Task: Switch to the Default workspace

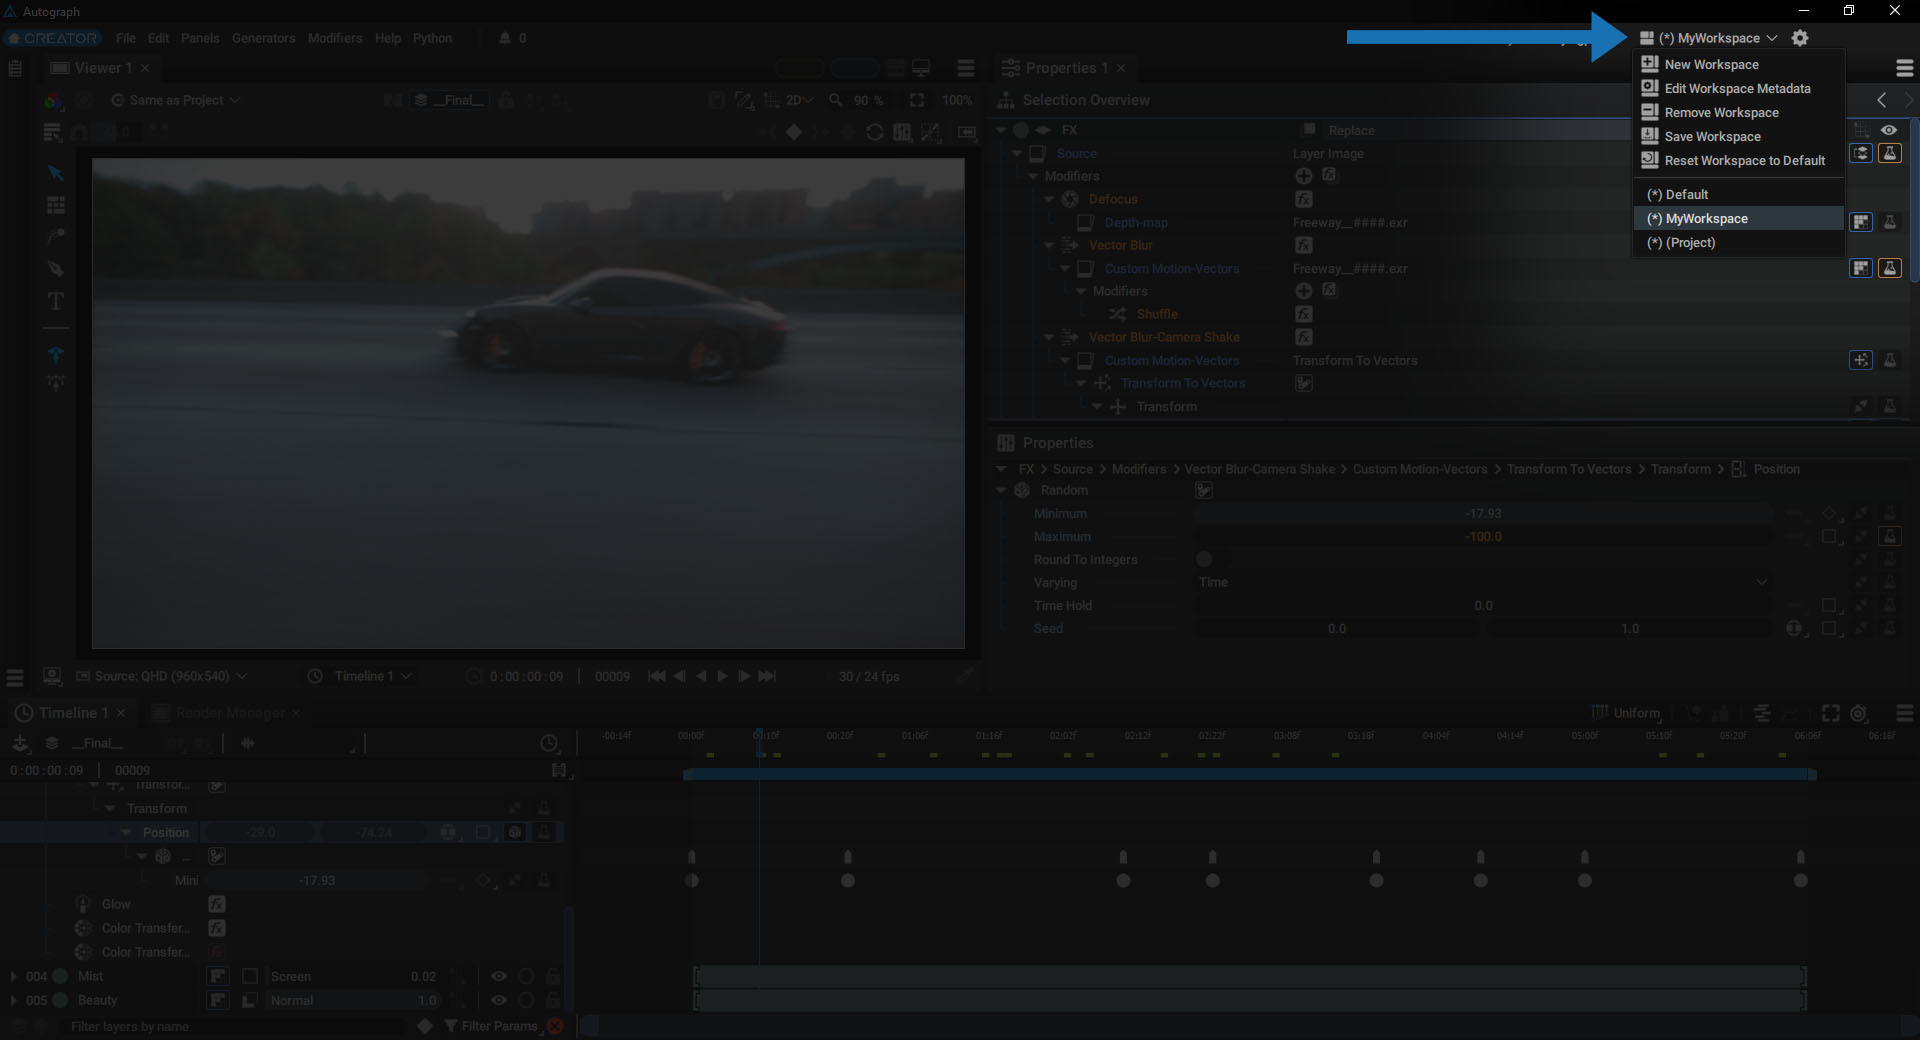Action: (x=1738, y=194)
